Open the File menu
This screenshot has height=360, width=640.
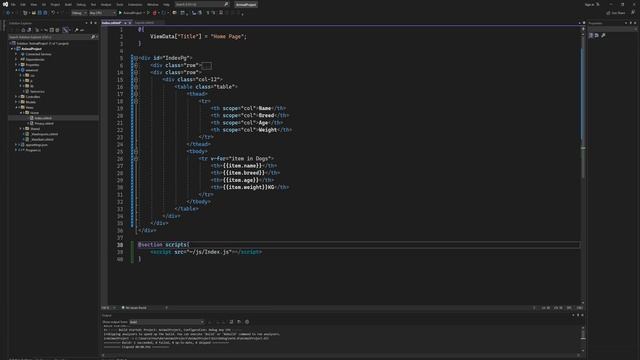(13, 4)
